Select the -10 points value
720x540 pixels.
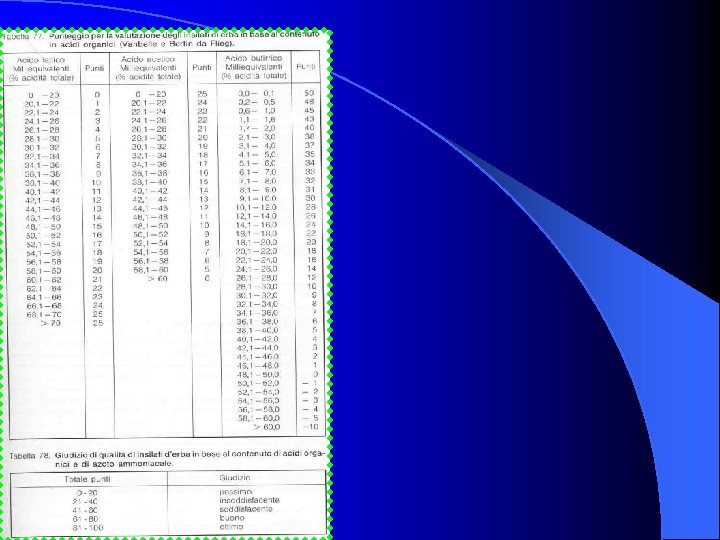(310, 427)
